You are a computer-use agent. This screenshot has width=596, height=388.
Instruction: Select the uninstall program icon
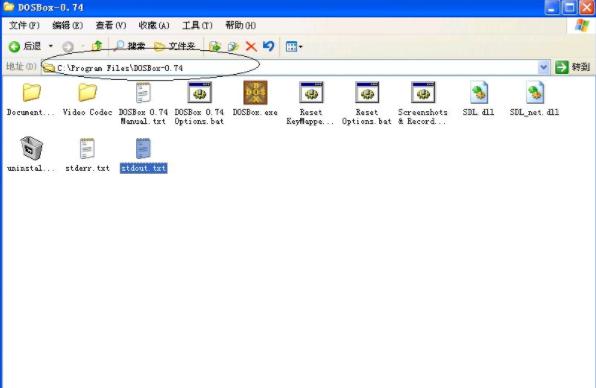coord(31,148)
